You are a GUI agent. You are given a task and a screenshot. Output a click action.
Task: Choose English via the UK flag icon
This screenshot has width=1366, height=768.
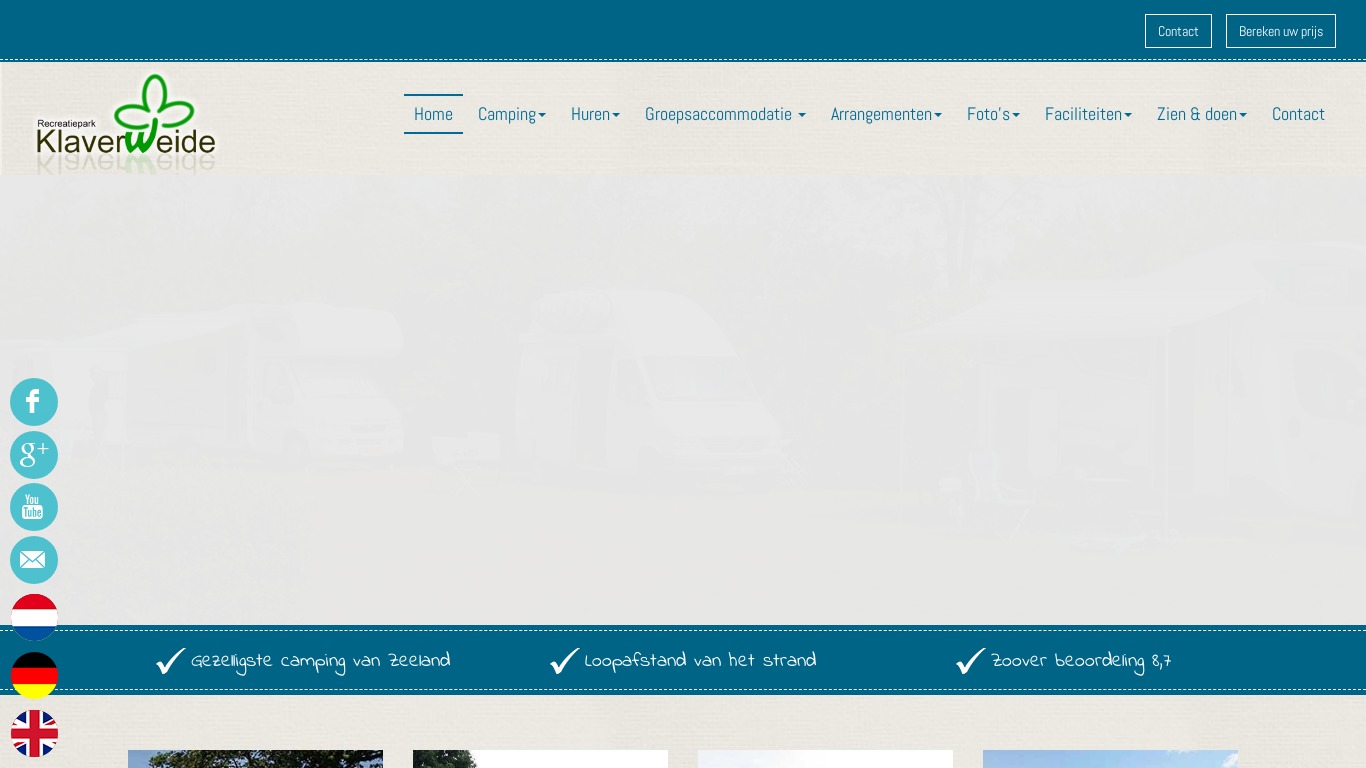34,733
